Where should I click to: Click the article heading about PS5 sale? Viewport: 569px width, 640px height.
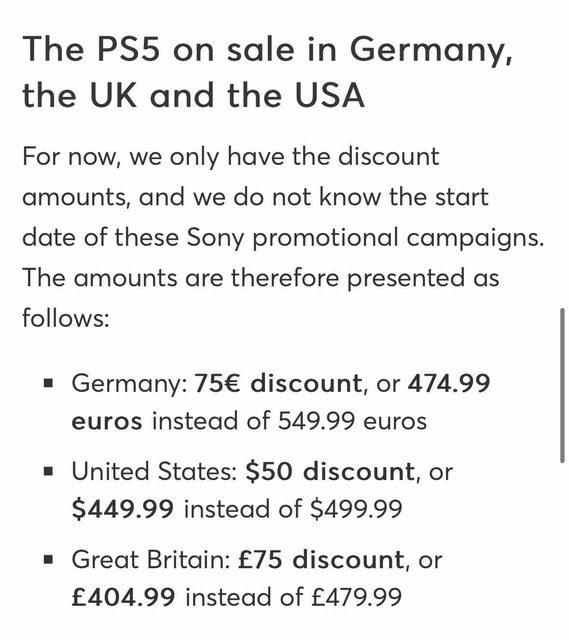(267, 72)
